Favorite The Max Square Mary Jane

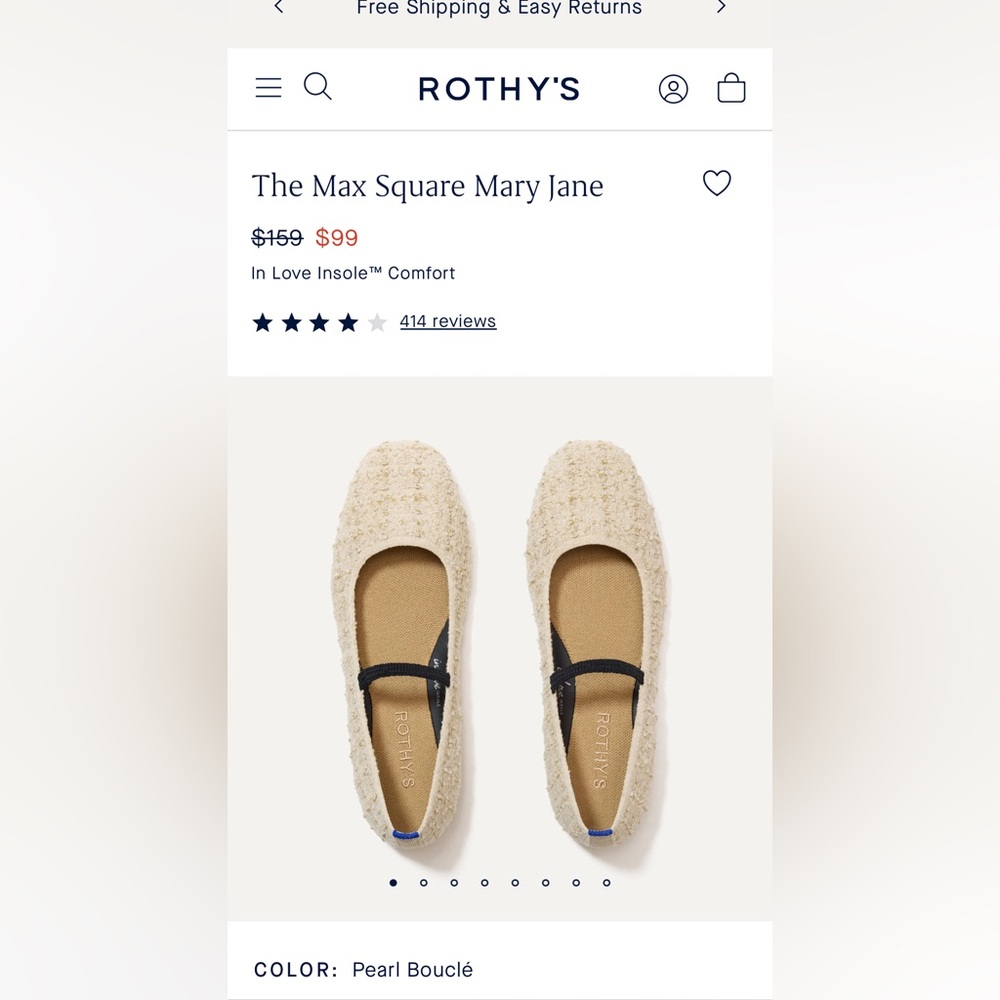716,184
